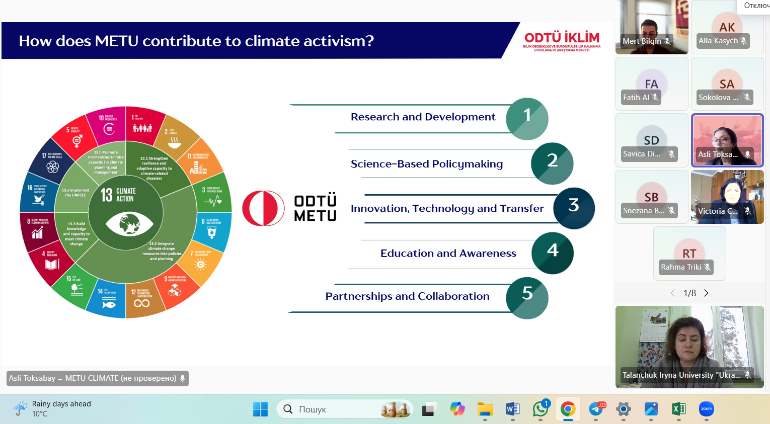The height and width of the screenshot is (424, 770).
Task: Select Asli Toksabay's highlighted video tile
Action: pyautogui.click(x=727, y=138)
